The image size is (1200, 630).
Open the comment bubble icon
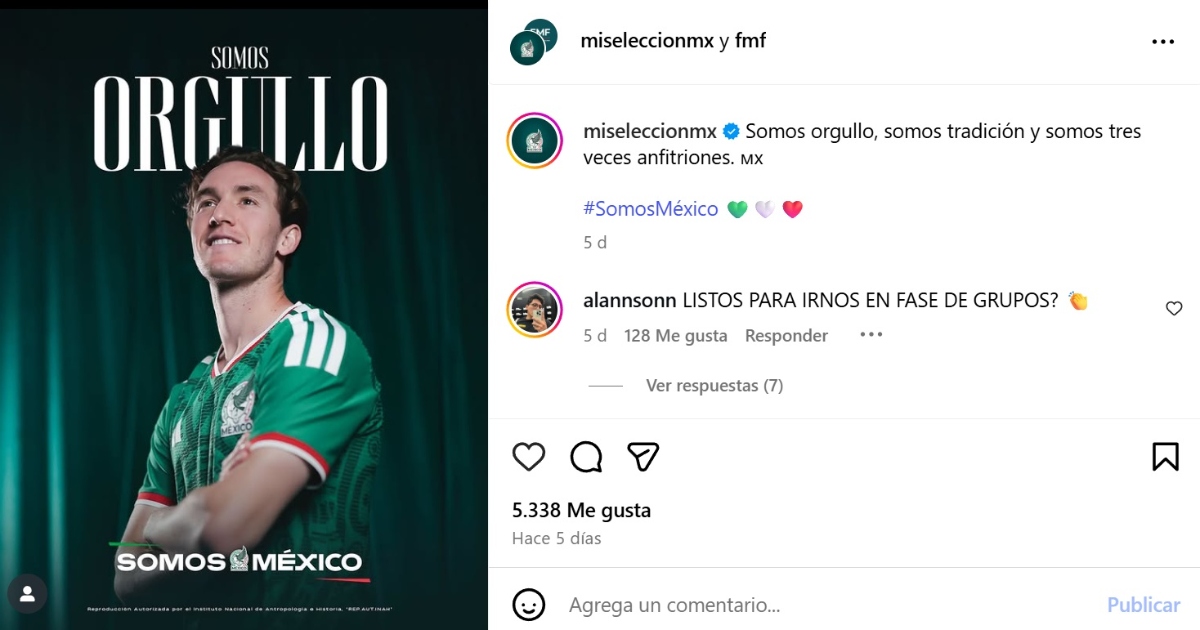[x=586, y=457]
